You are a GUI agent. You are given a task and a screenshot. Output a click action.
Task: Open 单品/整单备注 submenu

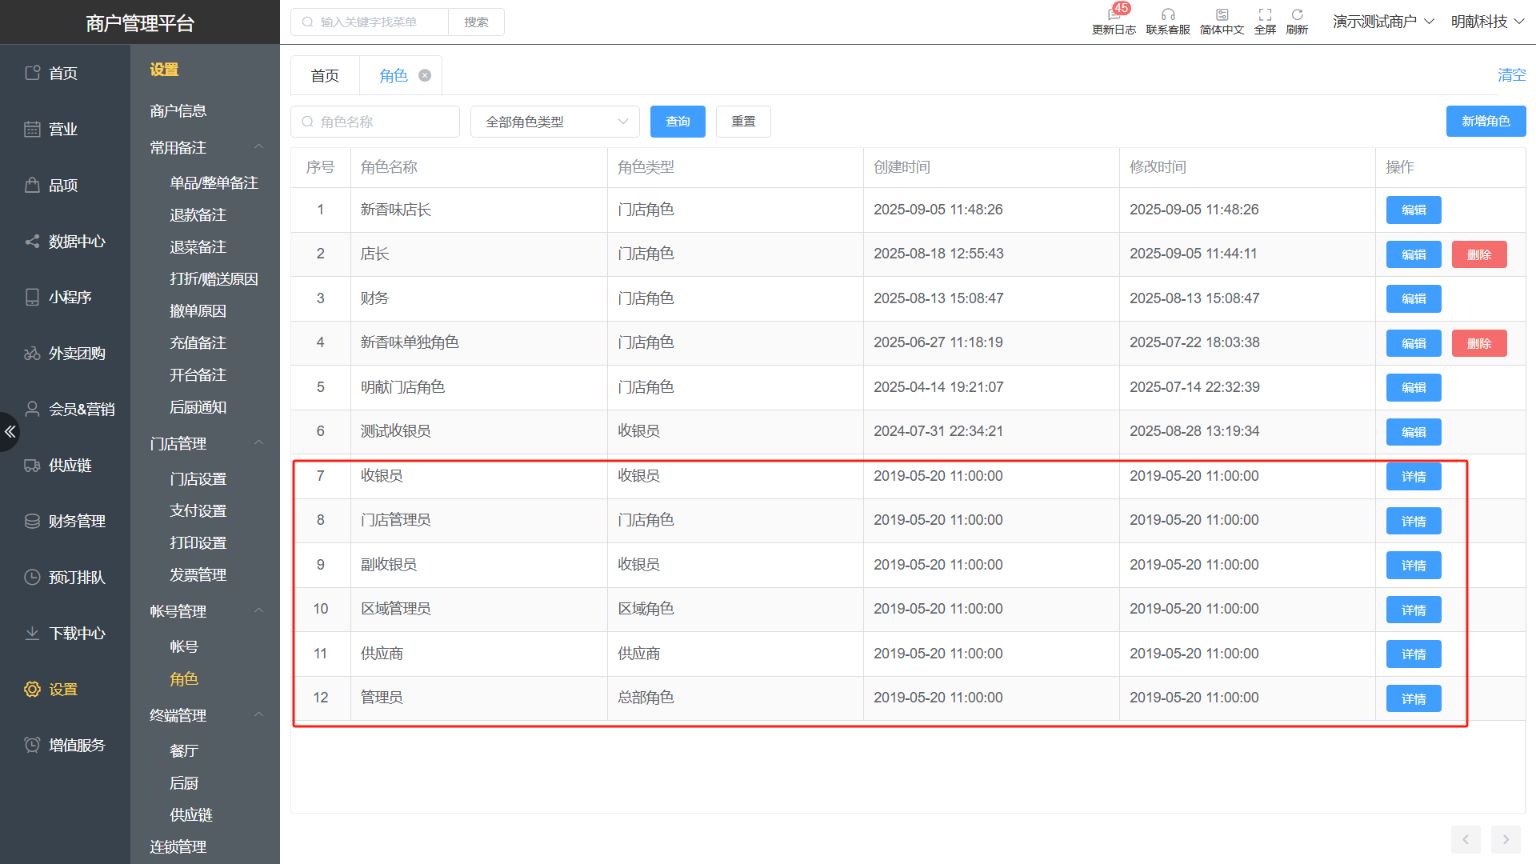(214, 183)
